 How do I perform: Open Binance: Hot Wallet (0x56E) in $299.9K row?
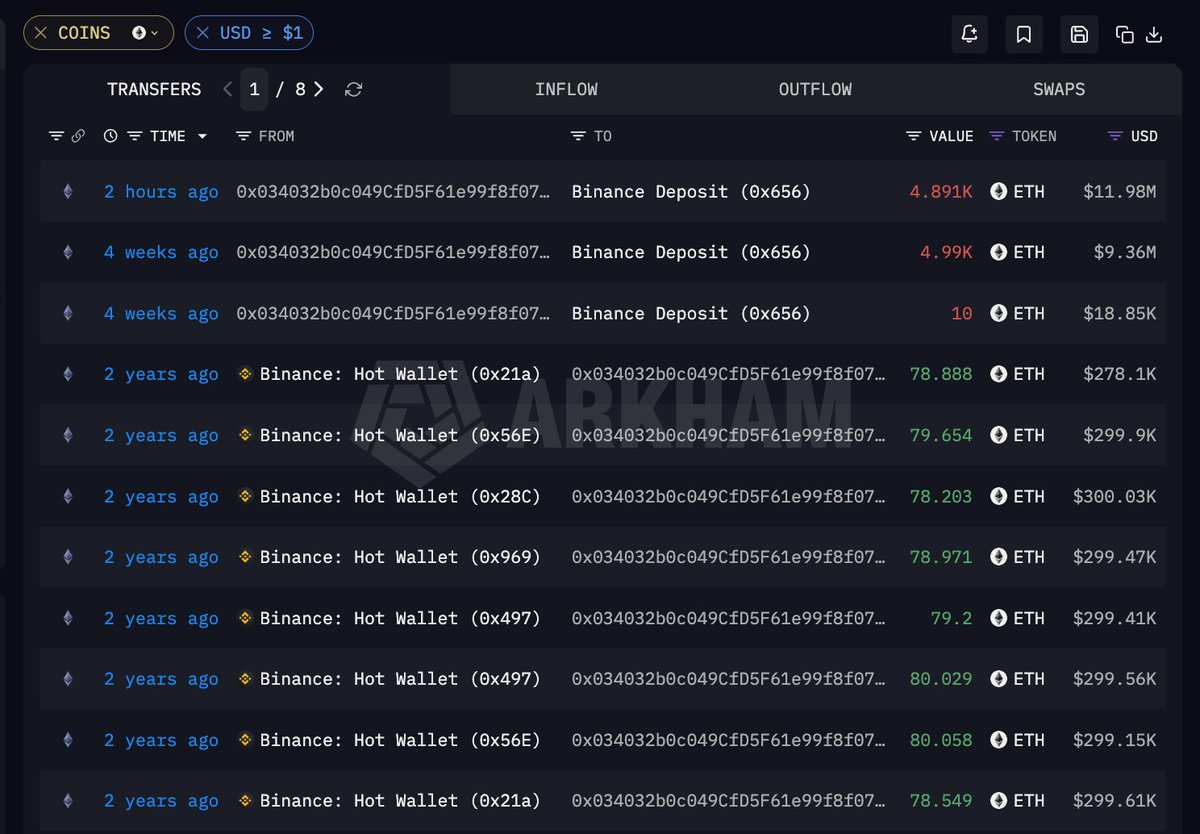[x=400, y=435]
